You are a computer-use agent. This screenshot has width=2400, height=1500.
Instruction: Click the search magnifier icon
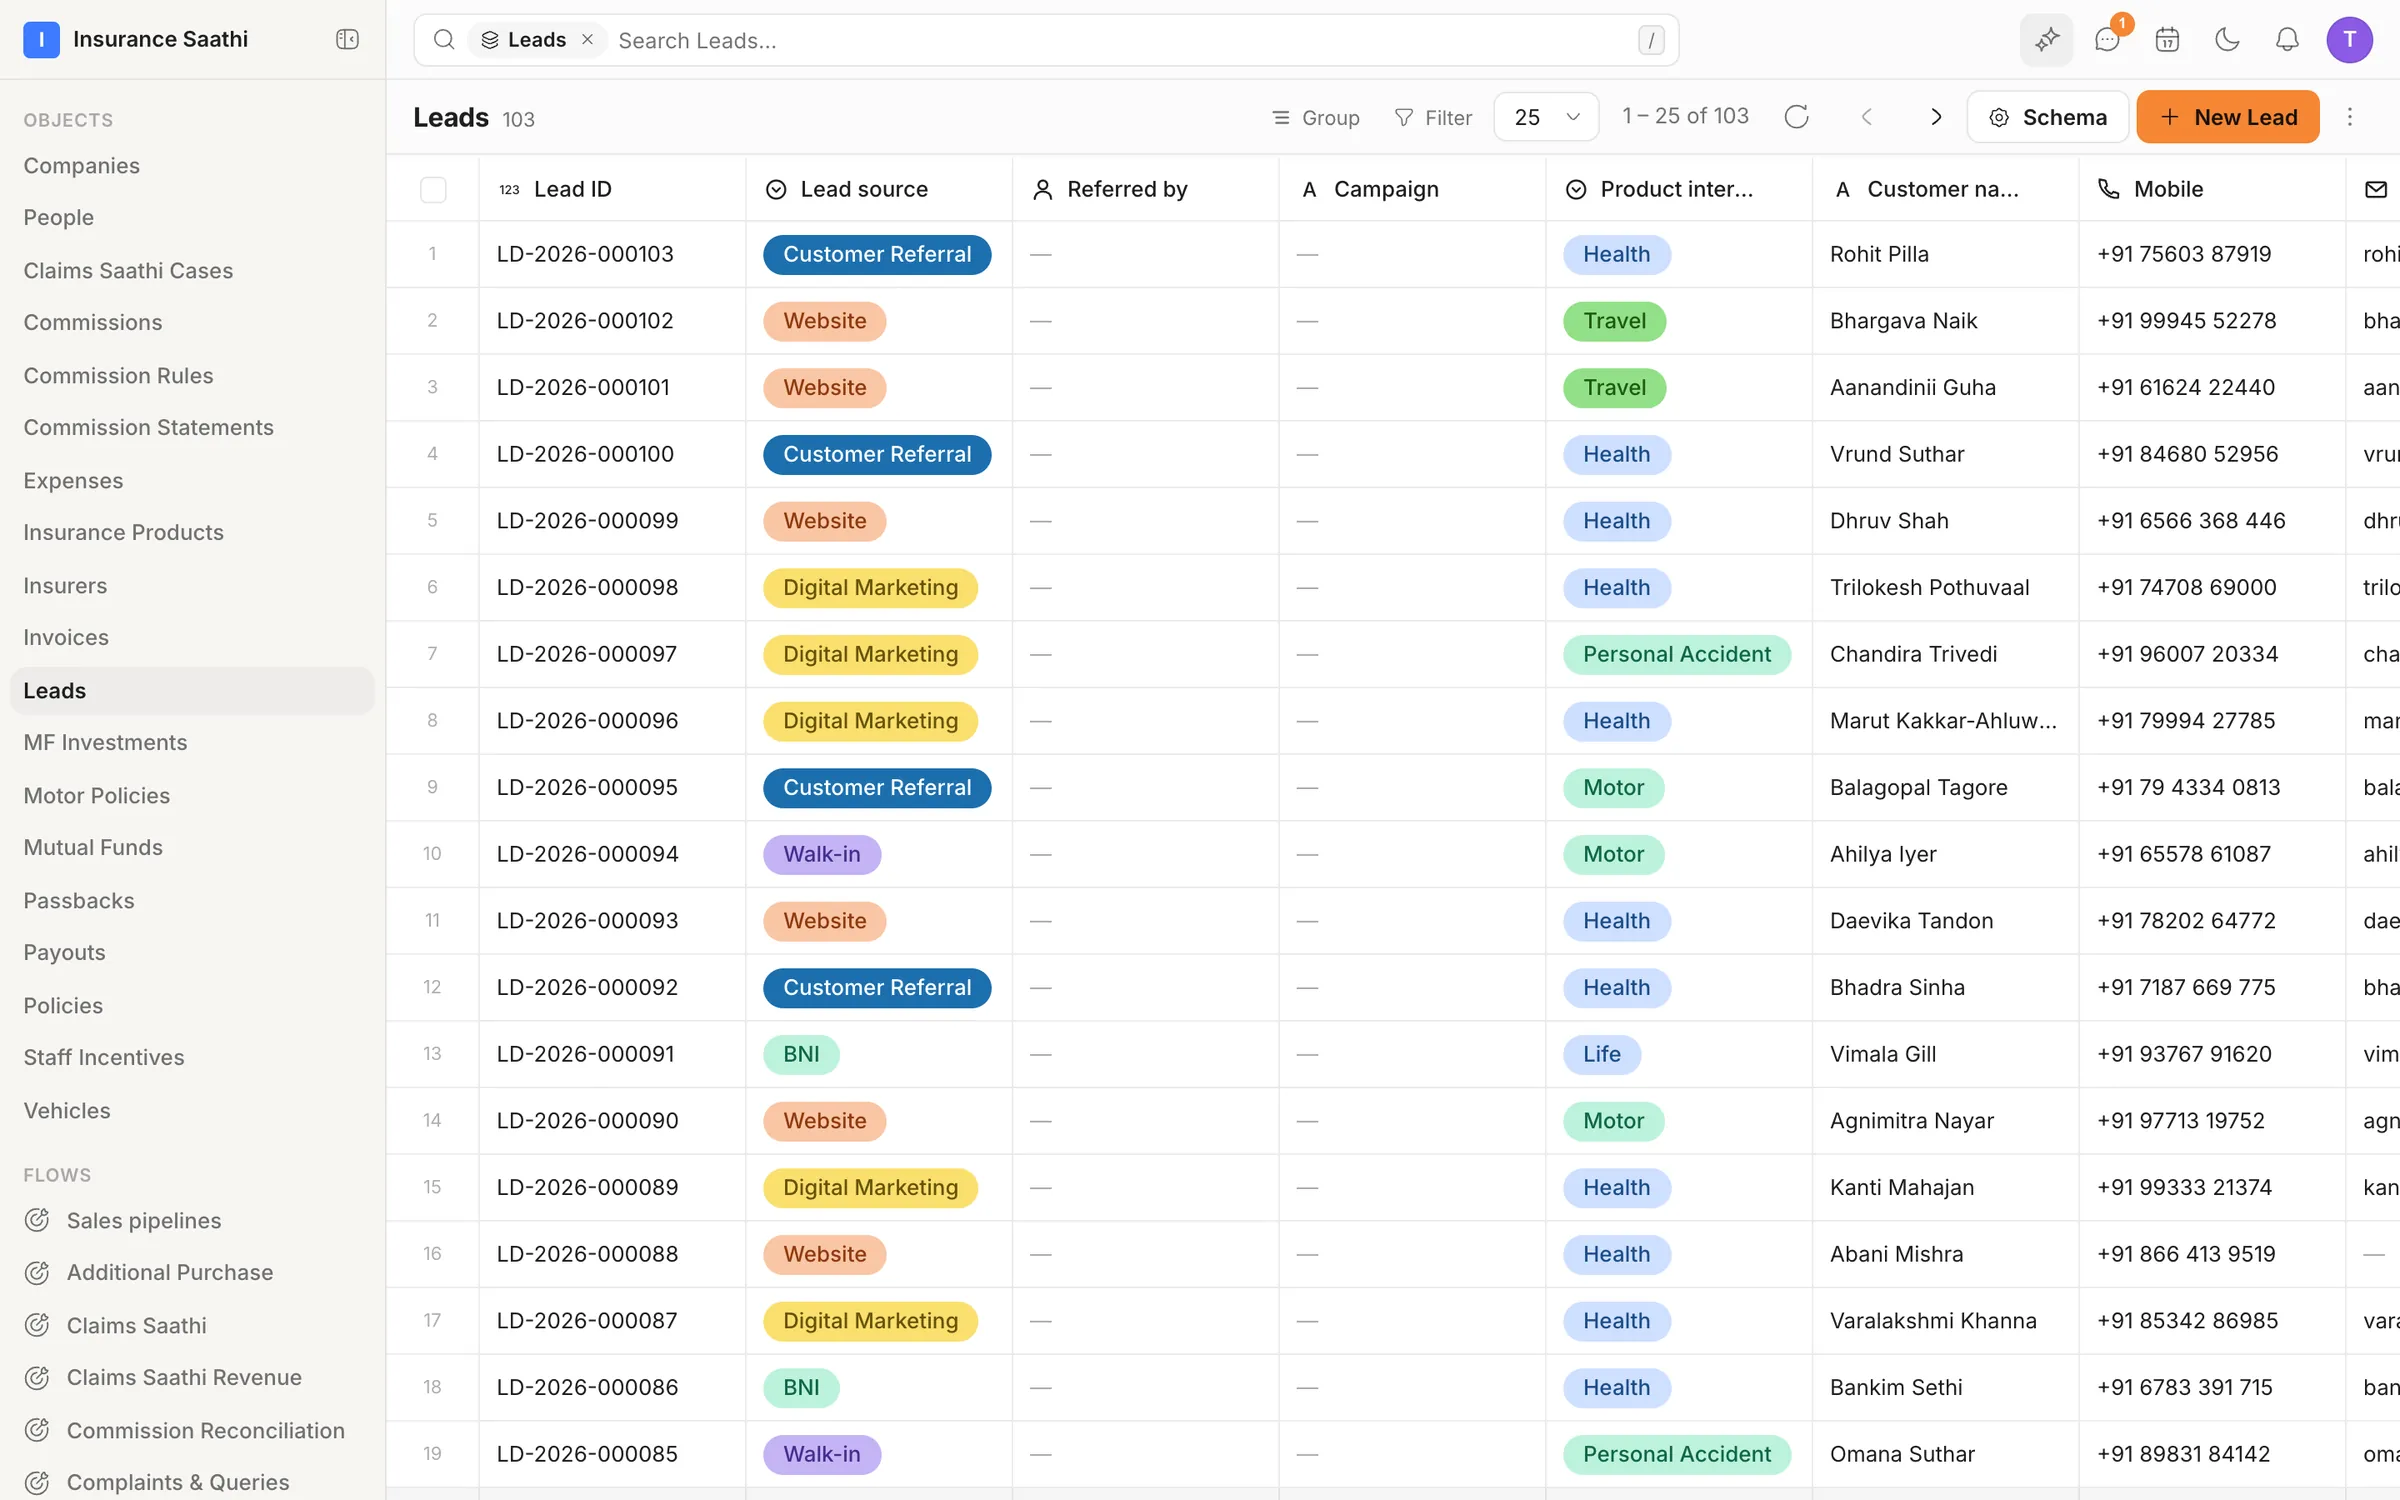tap(444, 40)
